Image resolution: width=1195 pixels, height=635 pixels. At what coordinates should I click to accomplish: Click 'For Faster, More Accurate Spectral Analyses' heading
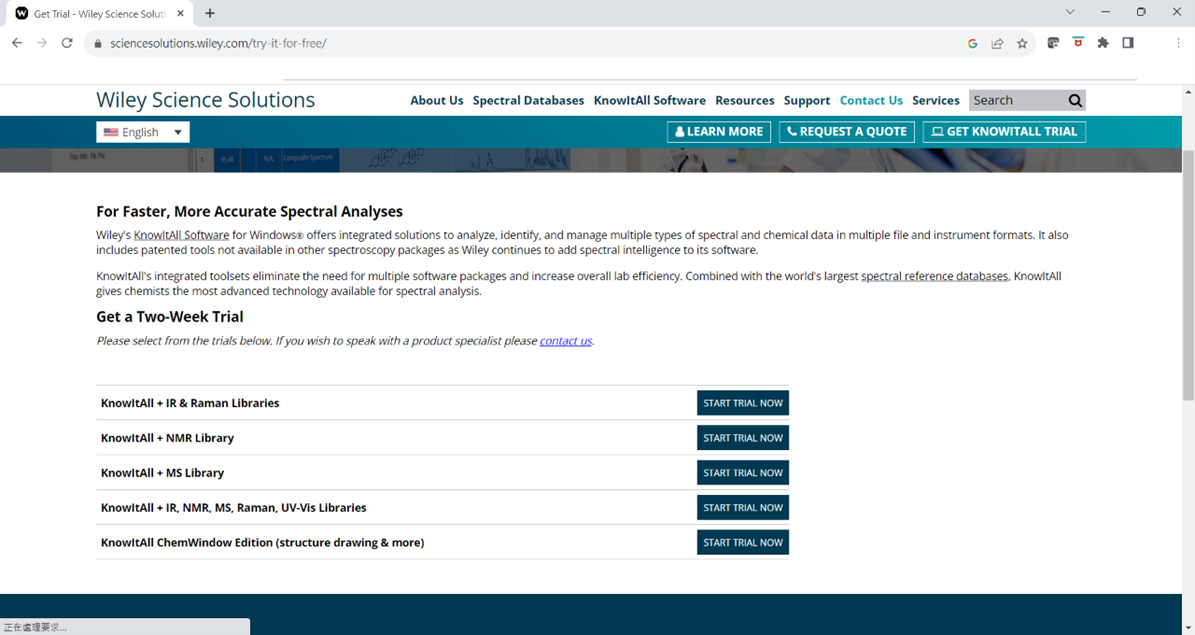click(249, 212)
